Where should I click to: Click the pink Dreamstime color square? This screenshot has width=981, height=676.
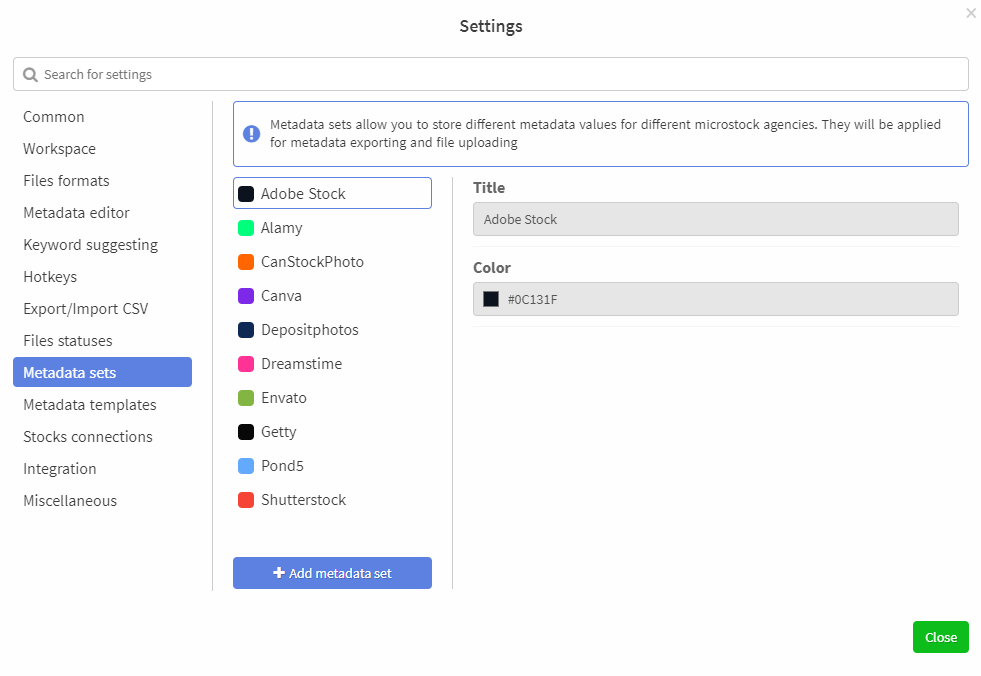246,364
